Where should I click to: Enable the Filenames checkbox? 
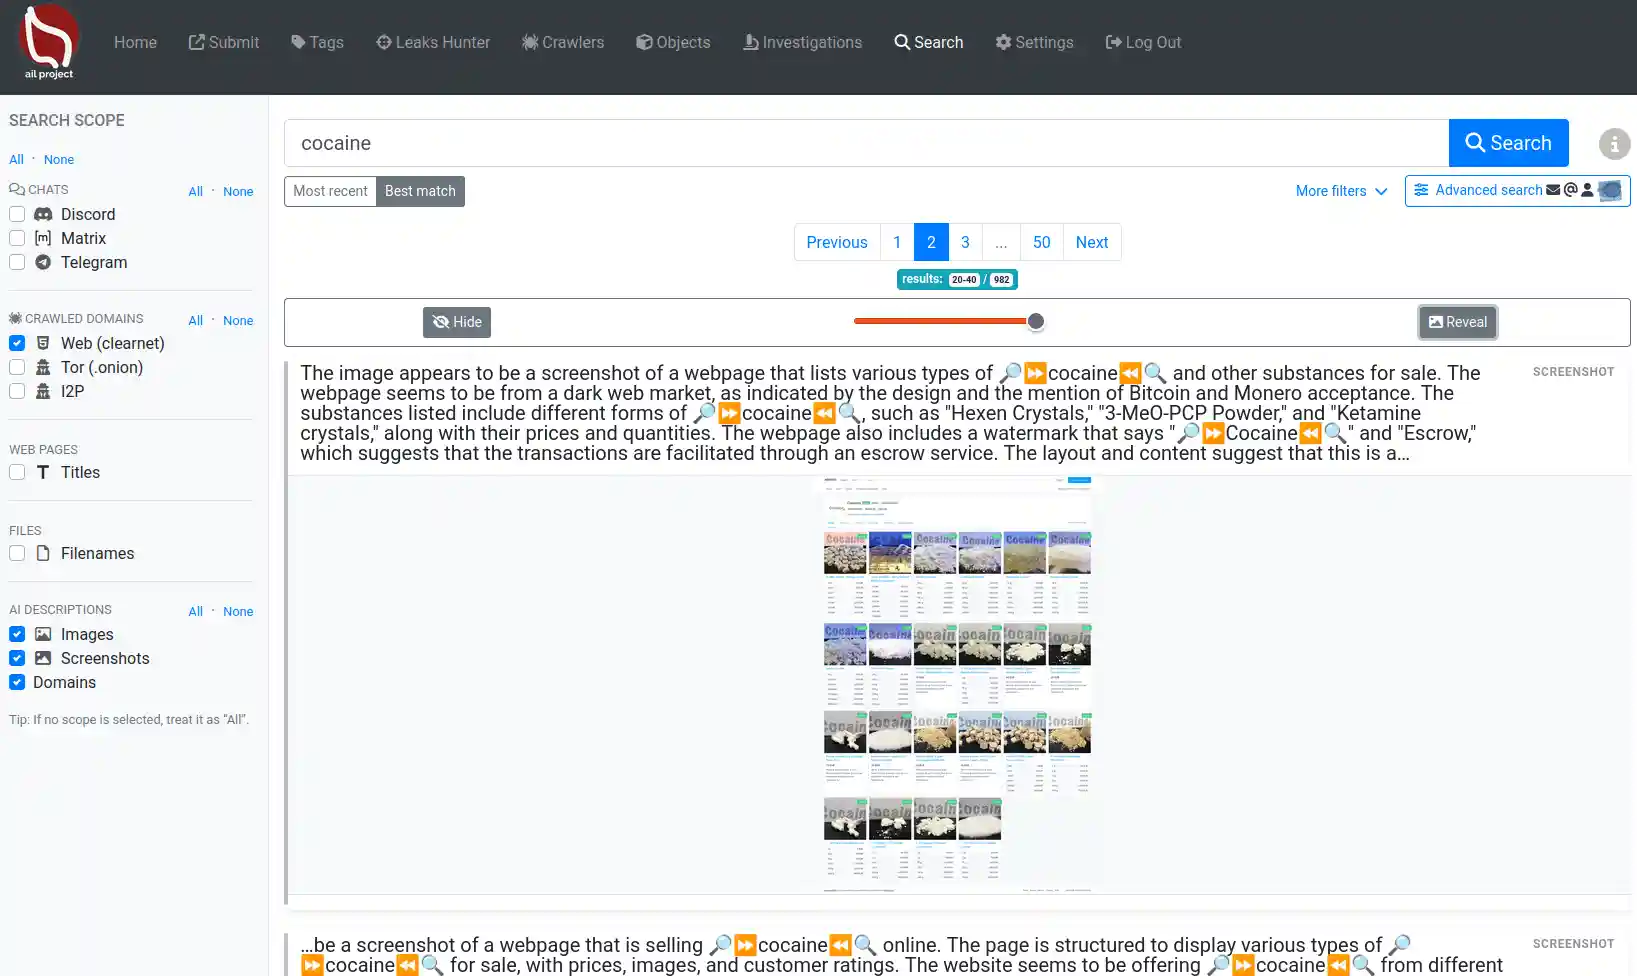click(x=17, y=553)
